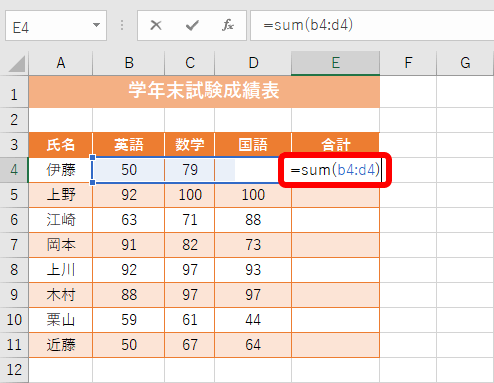Click the name cell 上野
Viewport: 494px width, 383px height.
[61, 195]
